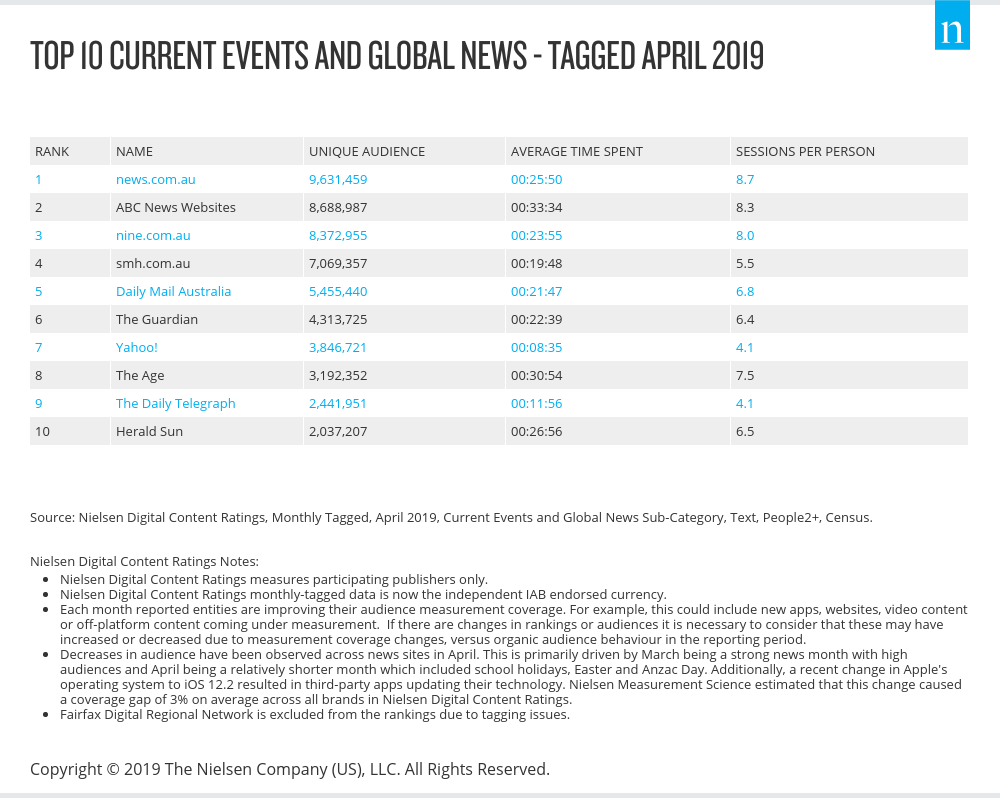Select the 4.1 sessions value for The Daily Telegraph
This screenshot has width=1000, height=798.
[745, 404]
